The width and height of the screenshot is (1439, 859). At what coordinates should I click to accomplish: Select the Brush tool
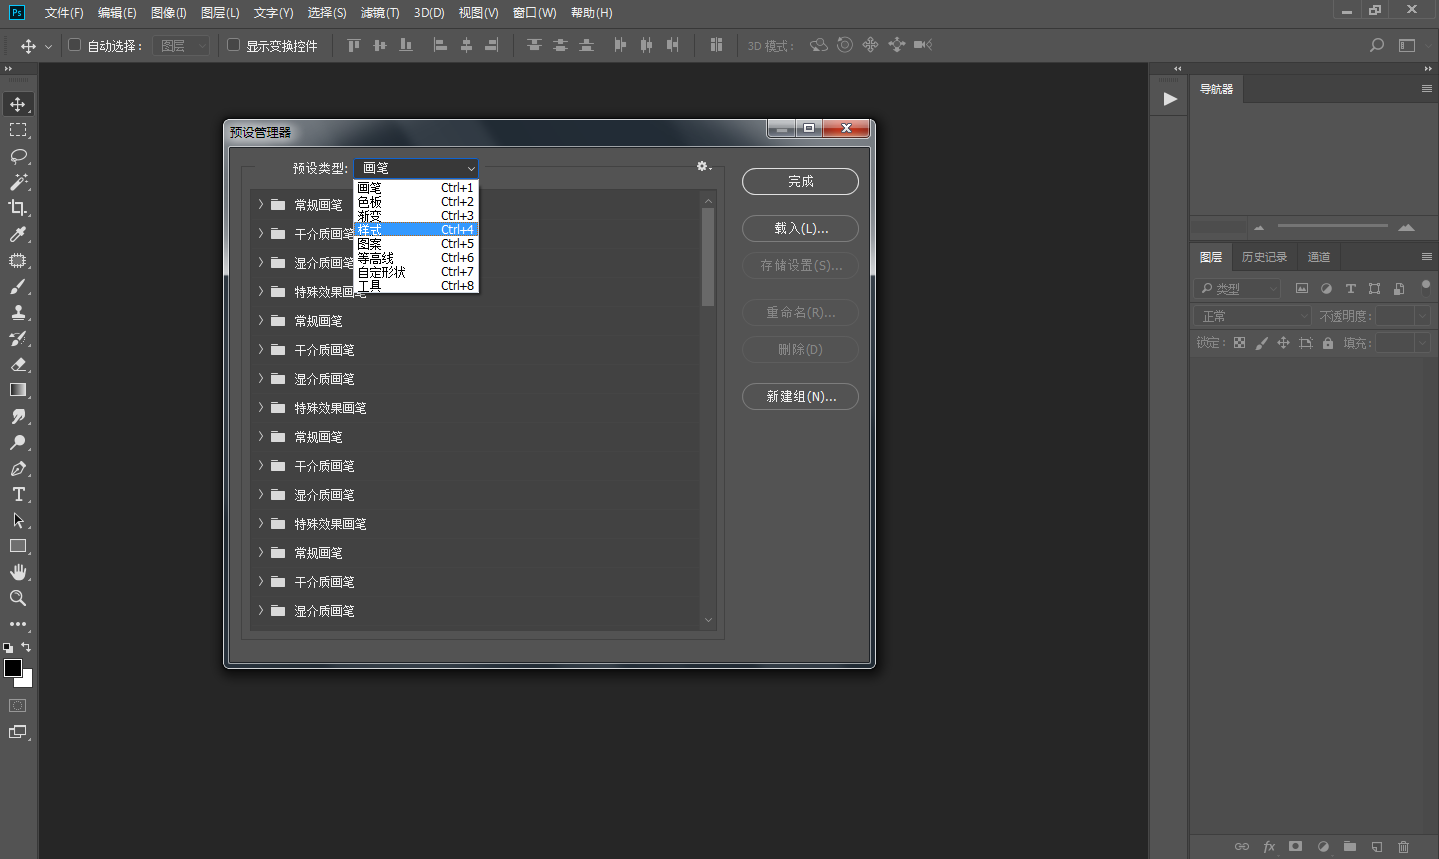[x=18, y=286]
